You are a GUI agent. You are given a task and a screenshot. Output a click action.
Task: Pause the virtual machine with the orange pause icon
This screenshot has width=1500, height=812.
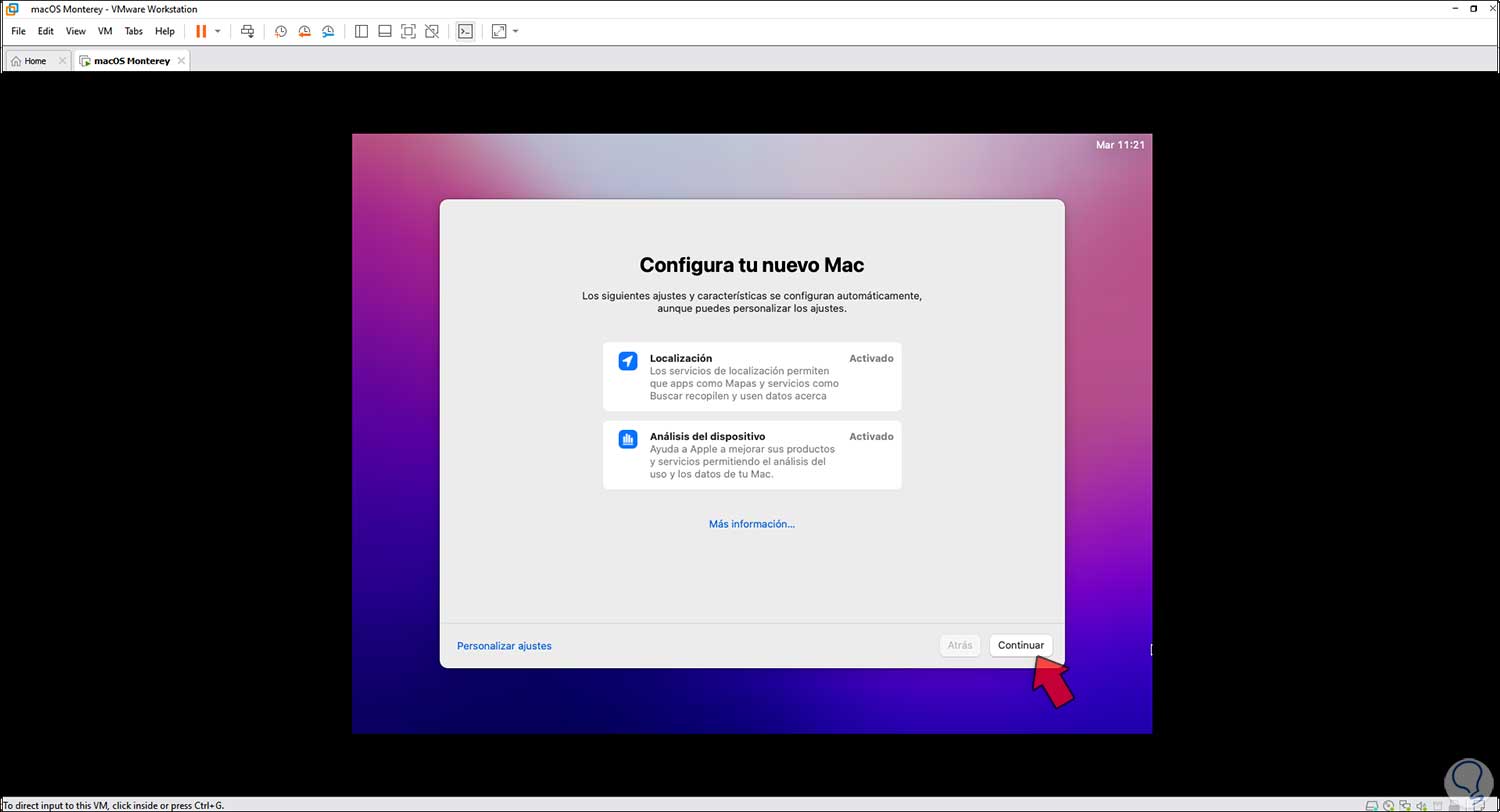point(201,31)
